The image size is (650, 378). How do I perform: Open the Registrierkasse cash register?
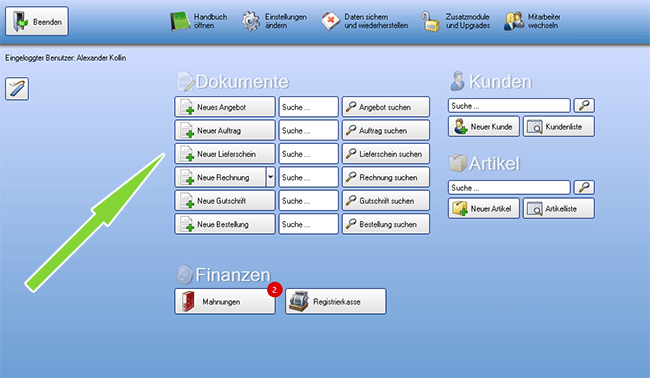[x=335, y=301]
